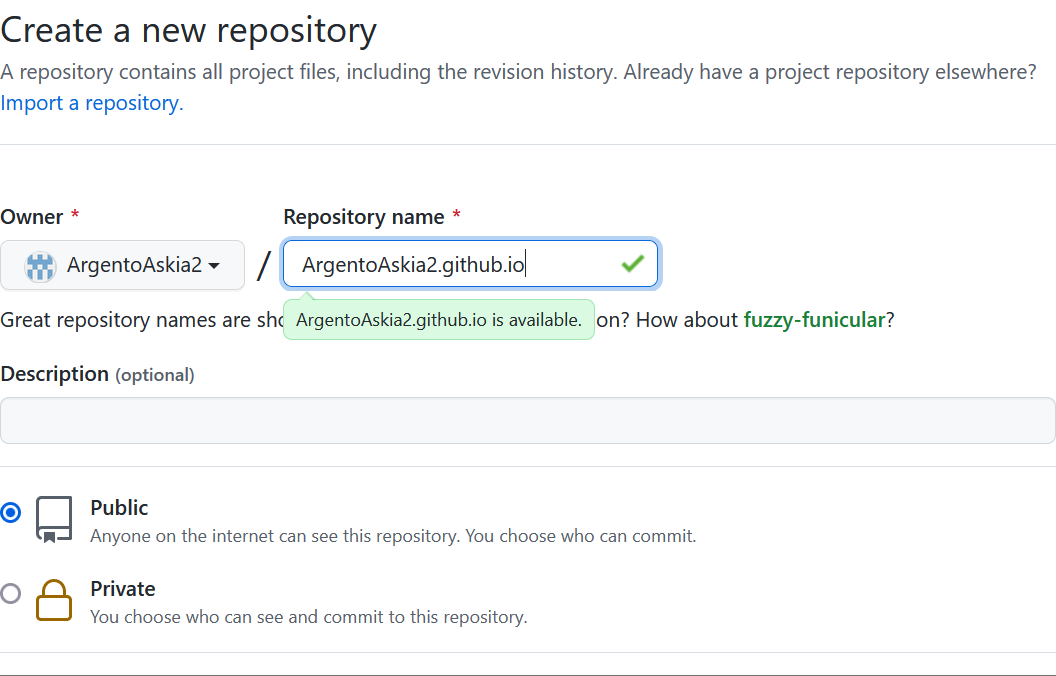
Task: Click the green checkmark in the name field
Action: coord(632,263)
